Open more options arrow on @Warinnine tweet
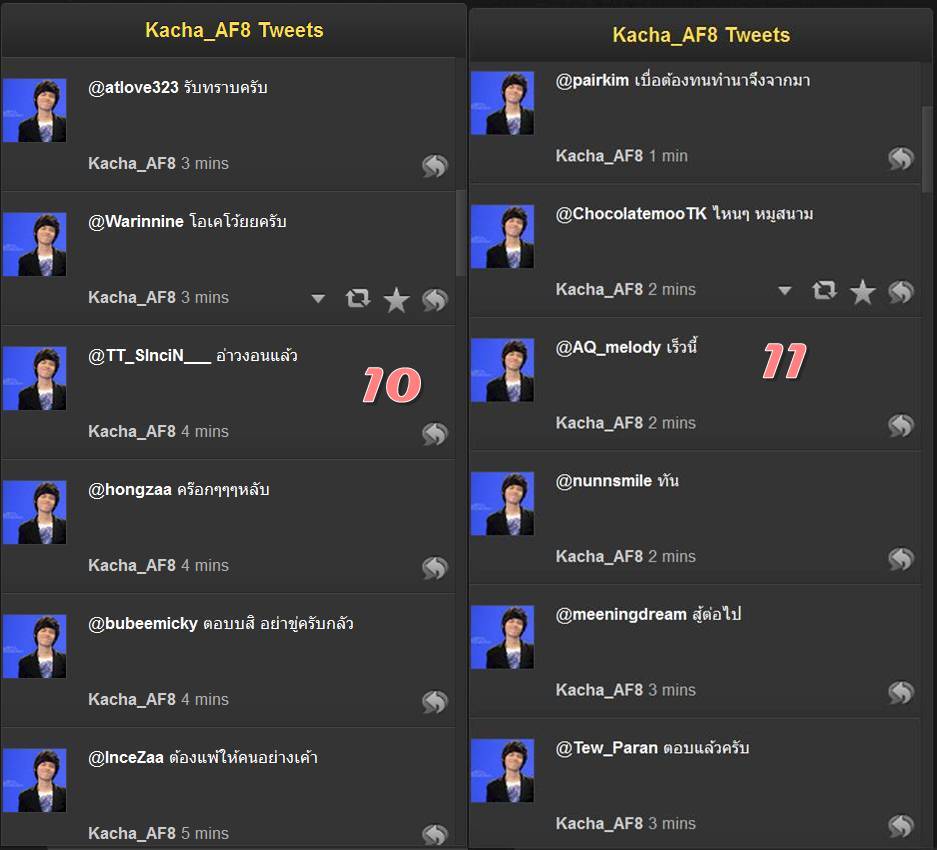Image resolution: width=937 pixels, height=850 pixels. point(318,298)
